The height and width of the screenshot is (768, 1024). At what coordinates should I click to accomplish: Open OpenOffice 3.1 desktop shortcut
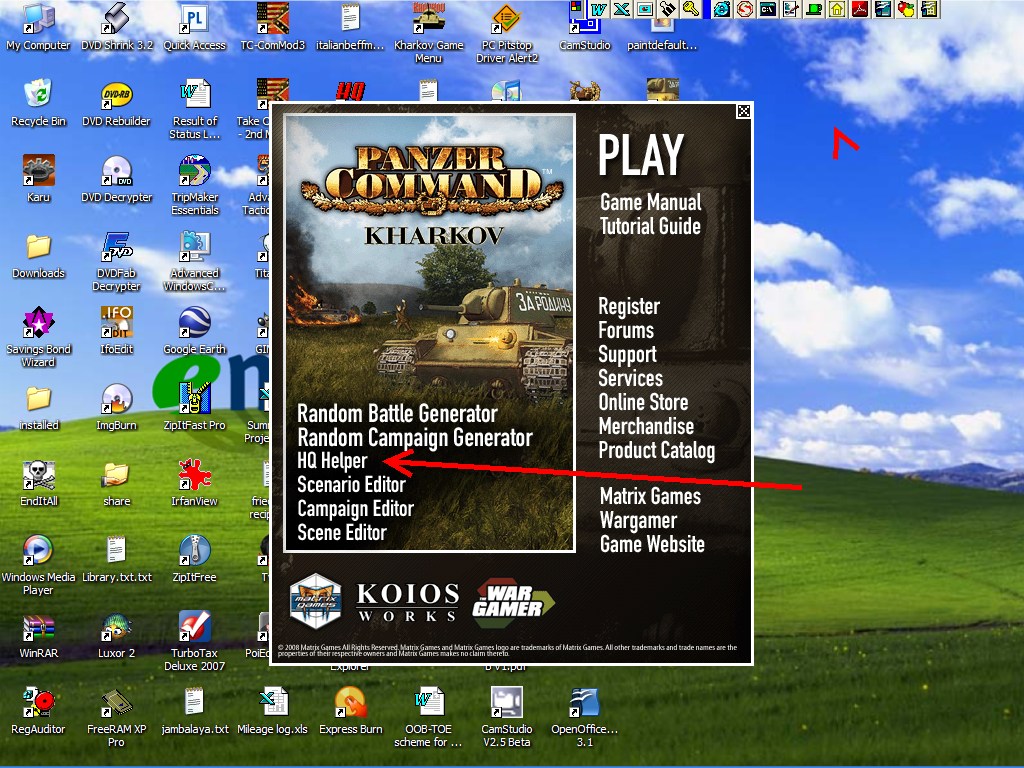click(x=584, y=717)
